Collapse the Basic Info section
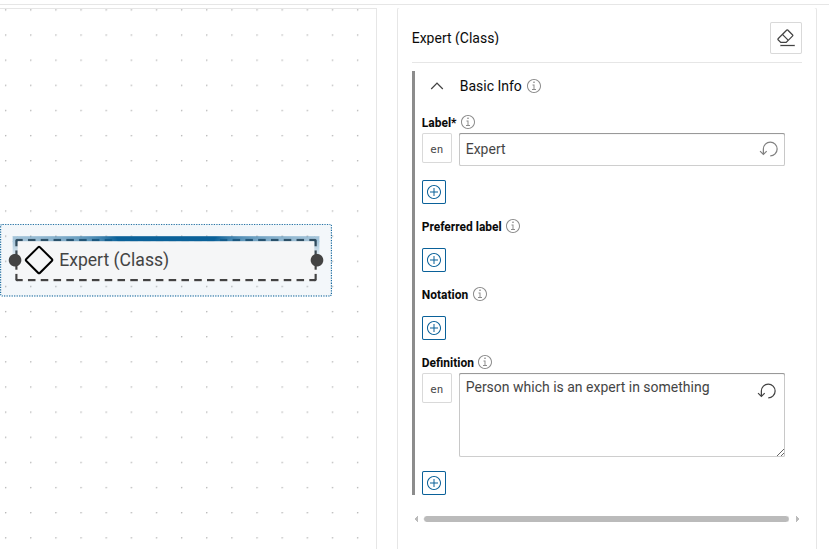The image size is (829, 549). pyautogui.click(x=437, y=86)
